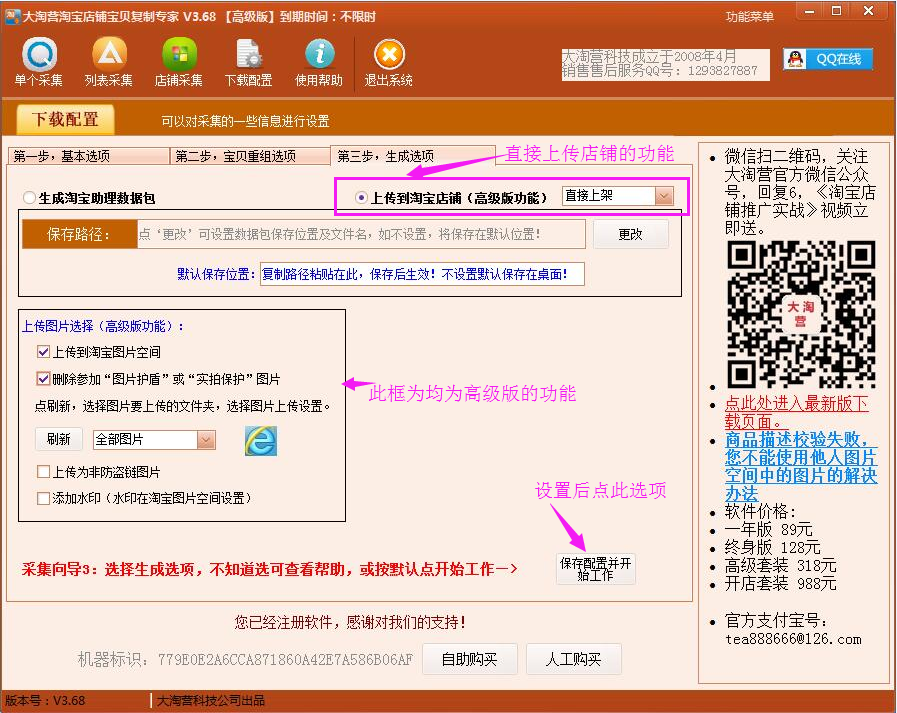This screenshot has height=713, width=897.
Task: Click the app logo in title bar
Action: click(x=11, y=16)
